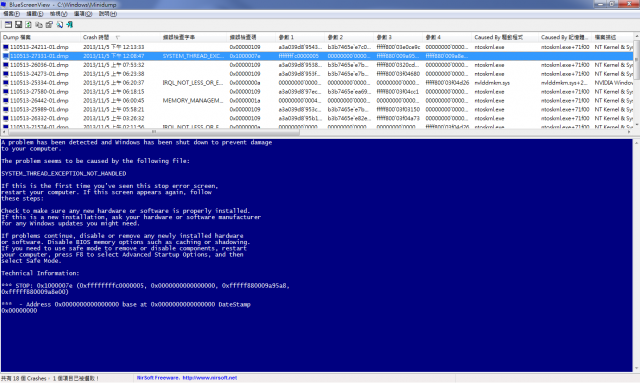Click the 參數 4 column header
The image size is (640, 383).
pos(448,37)
